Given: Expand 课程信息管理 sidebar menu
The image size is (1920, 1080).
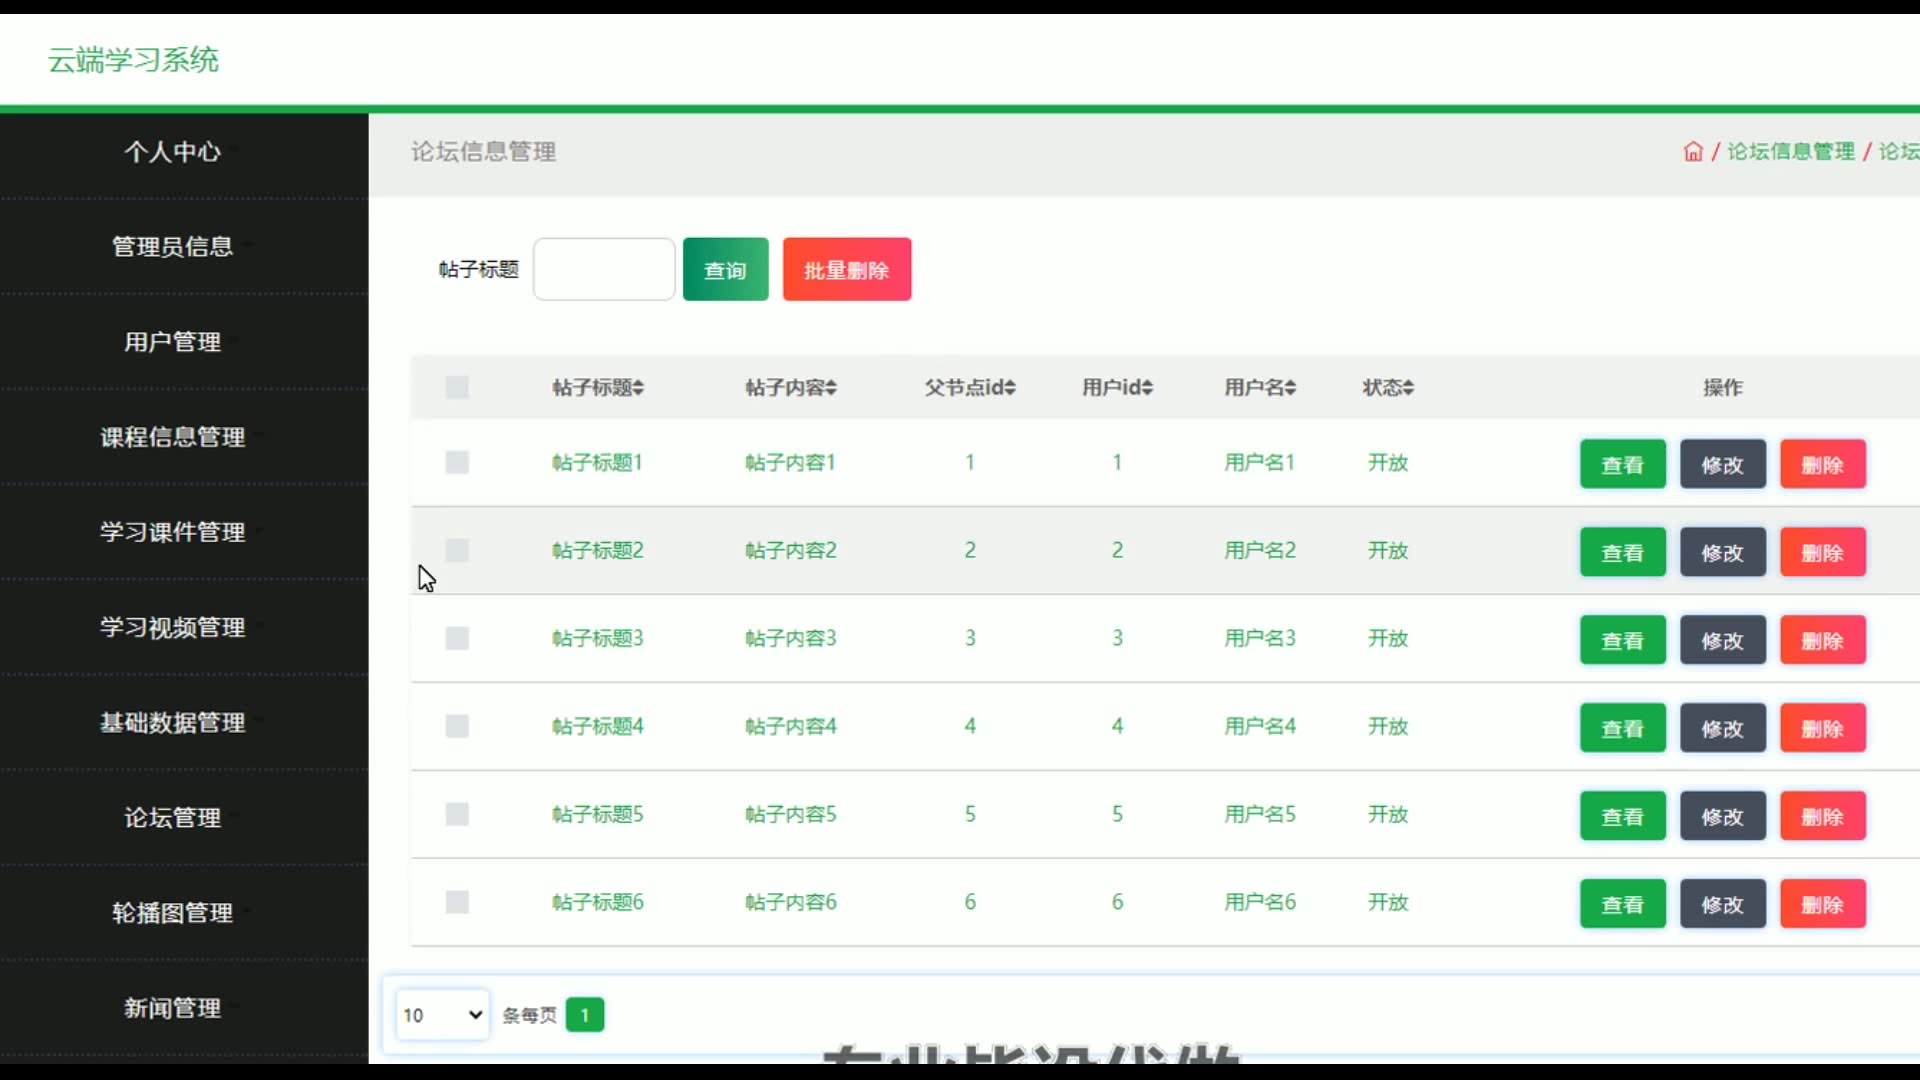Looking at the screenshot, I should click(x=172, y=437).
